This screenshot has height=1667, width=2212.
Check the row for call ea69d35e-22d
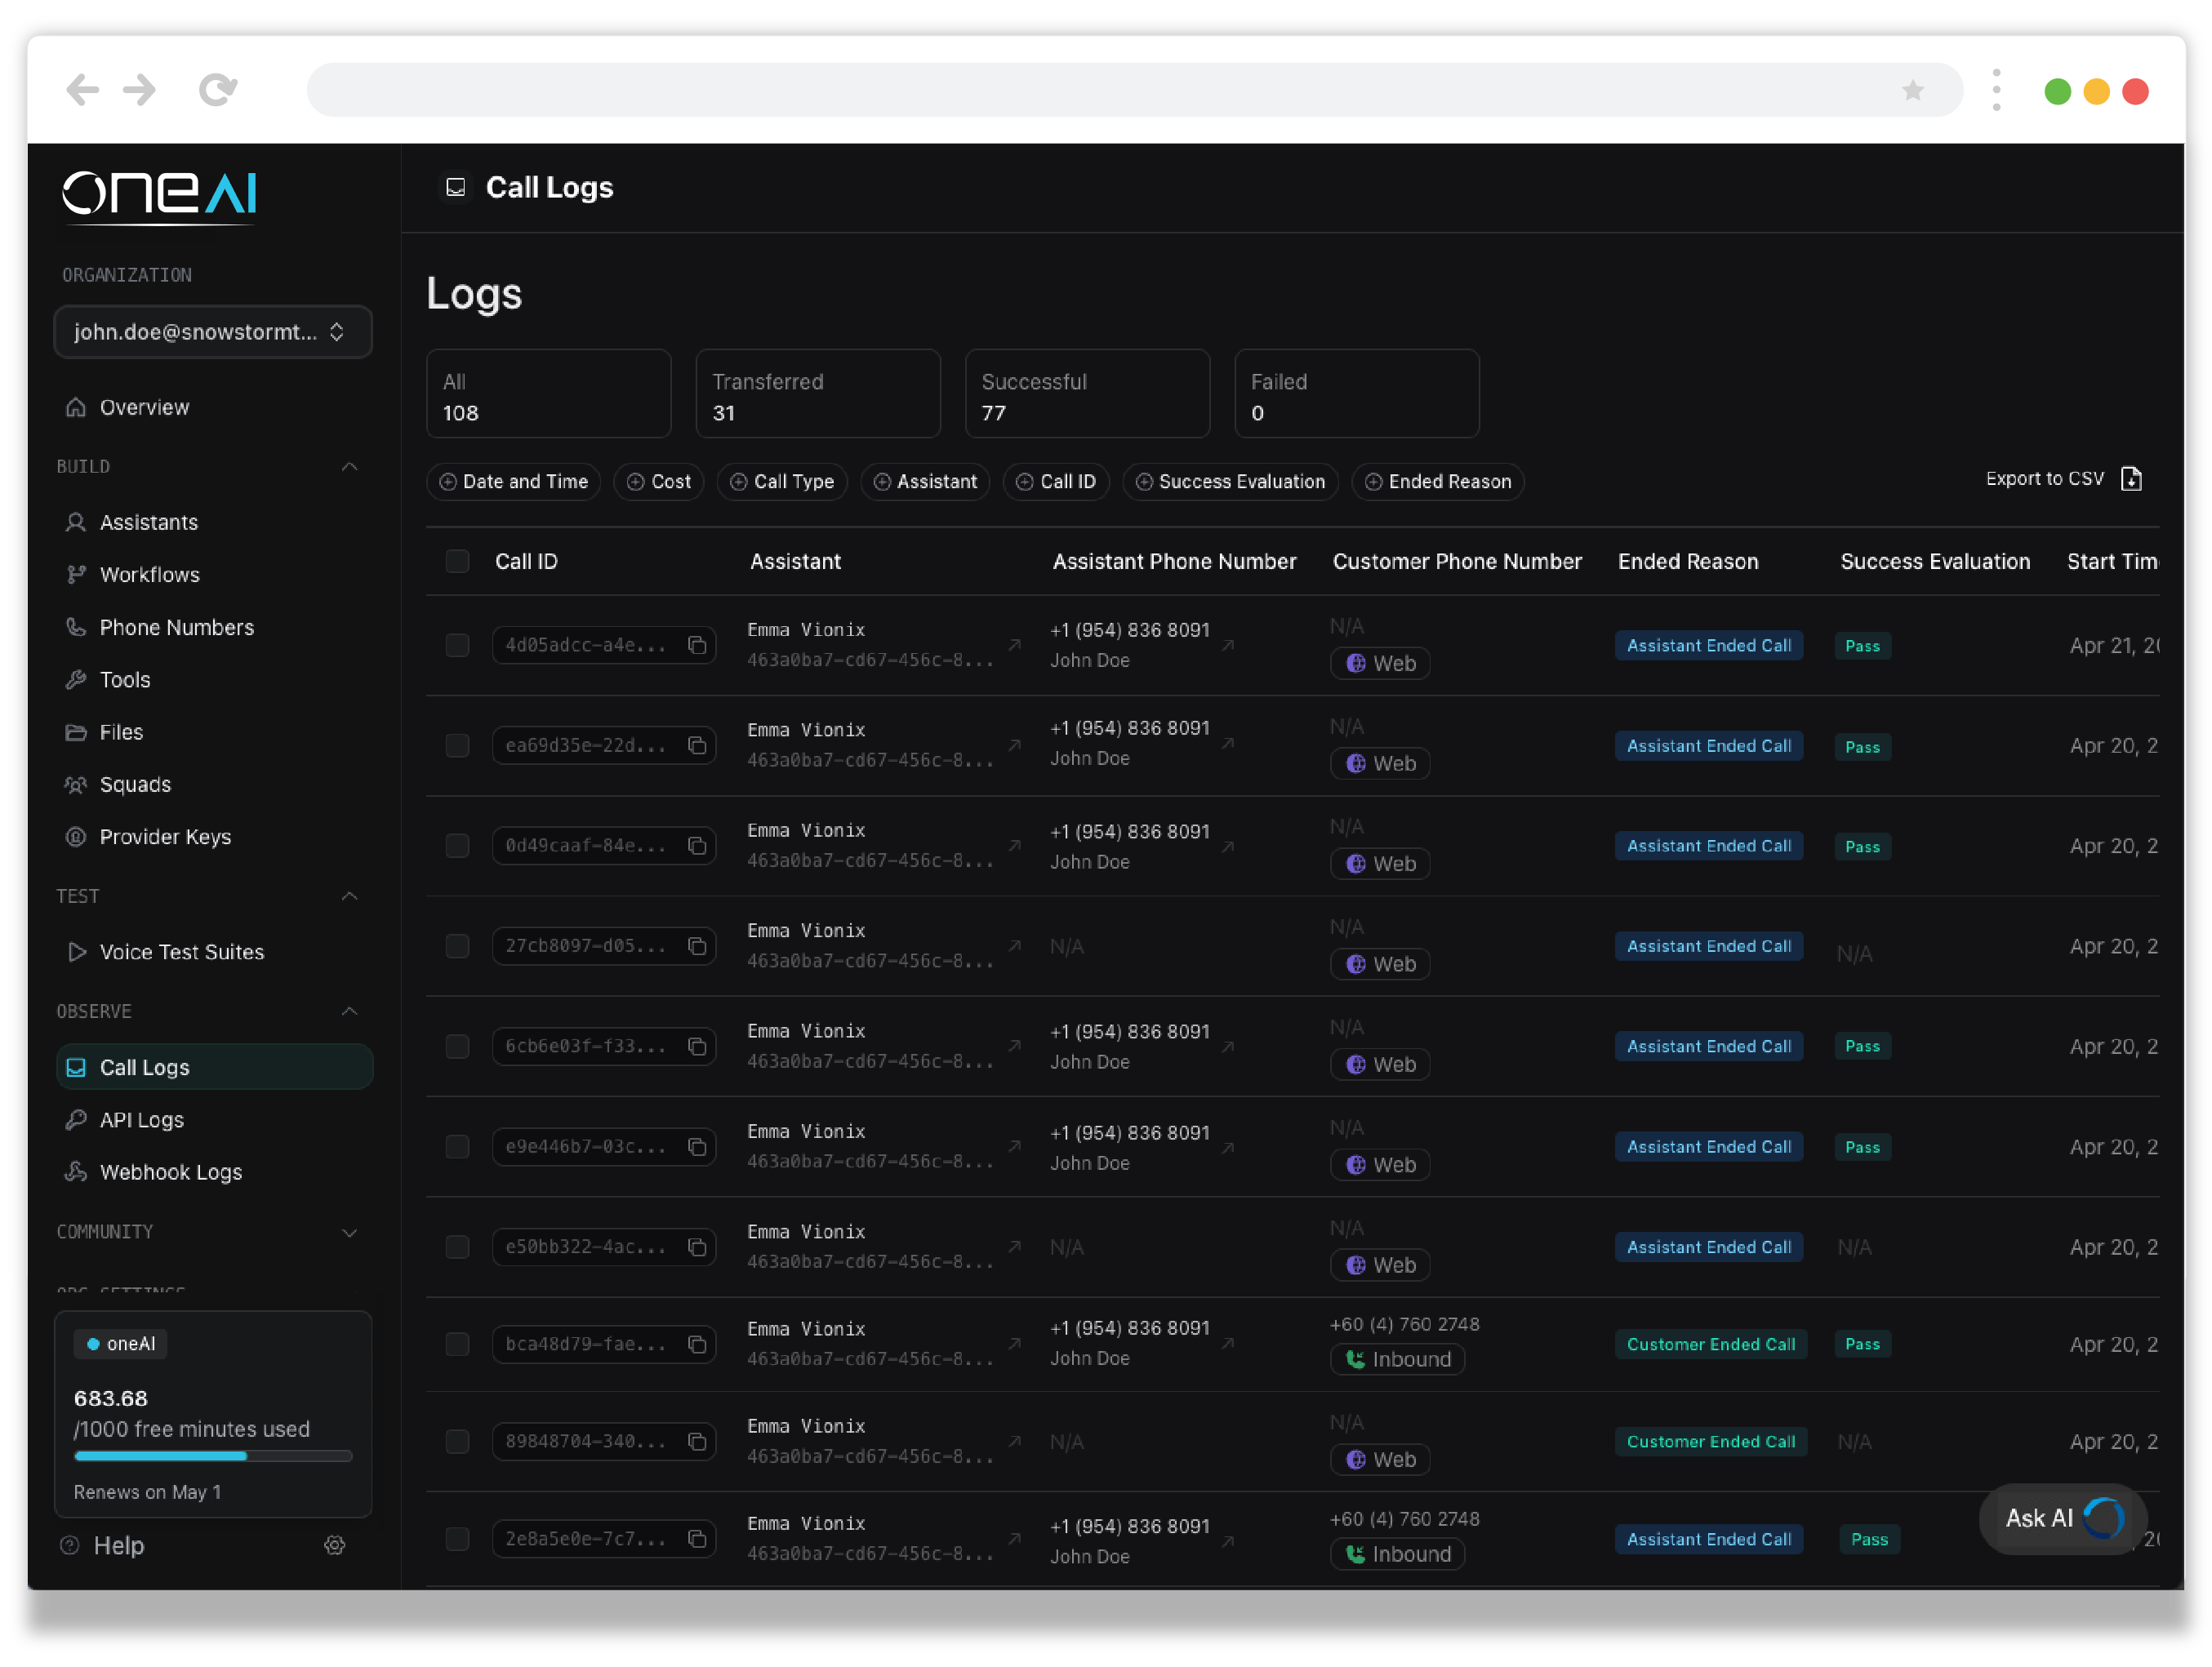[457, 745]
